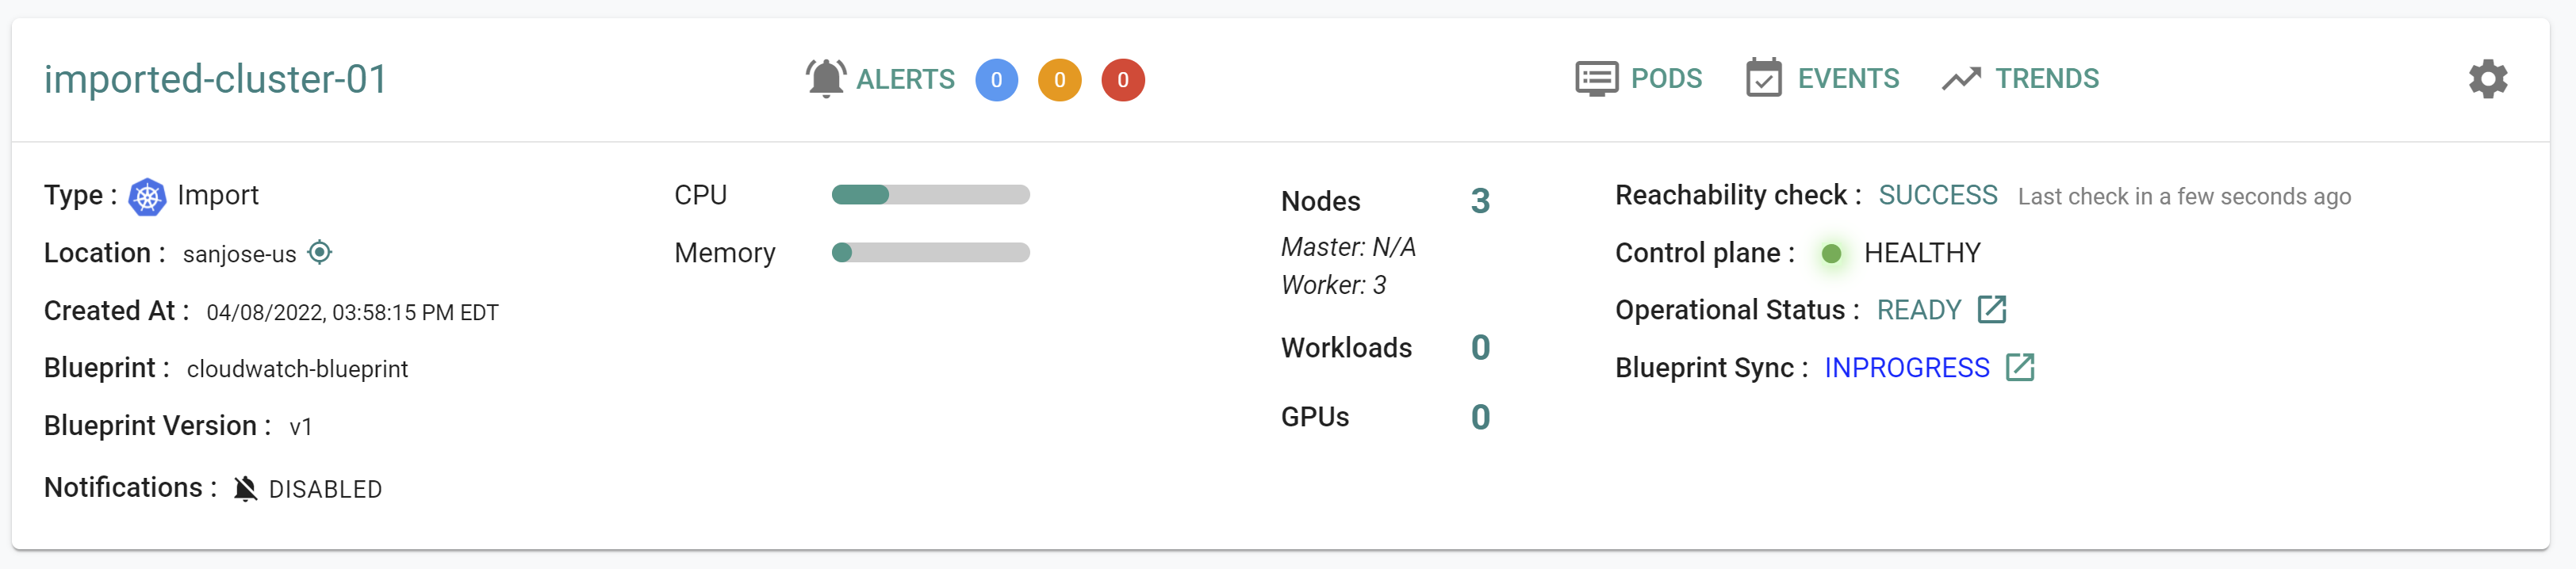Click the events calendar icon

[x=1763, y=78]
